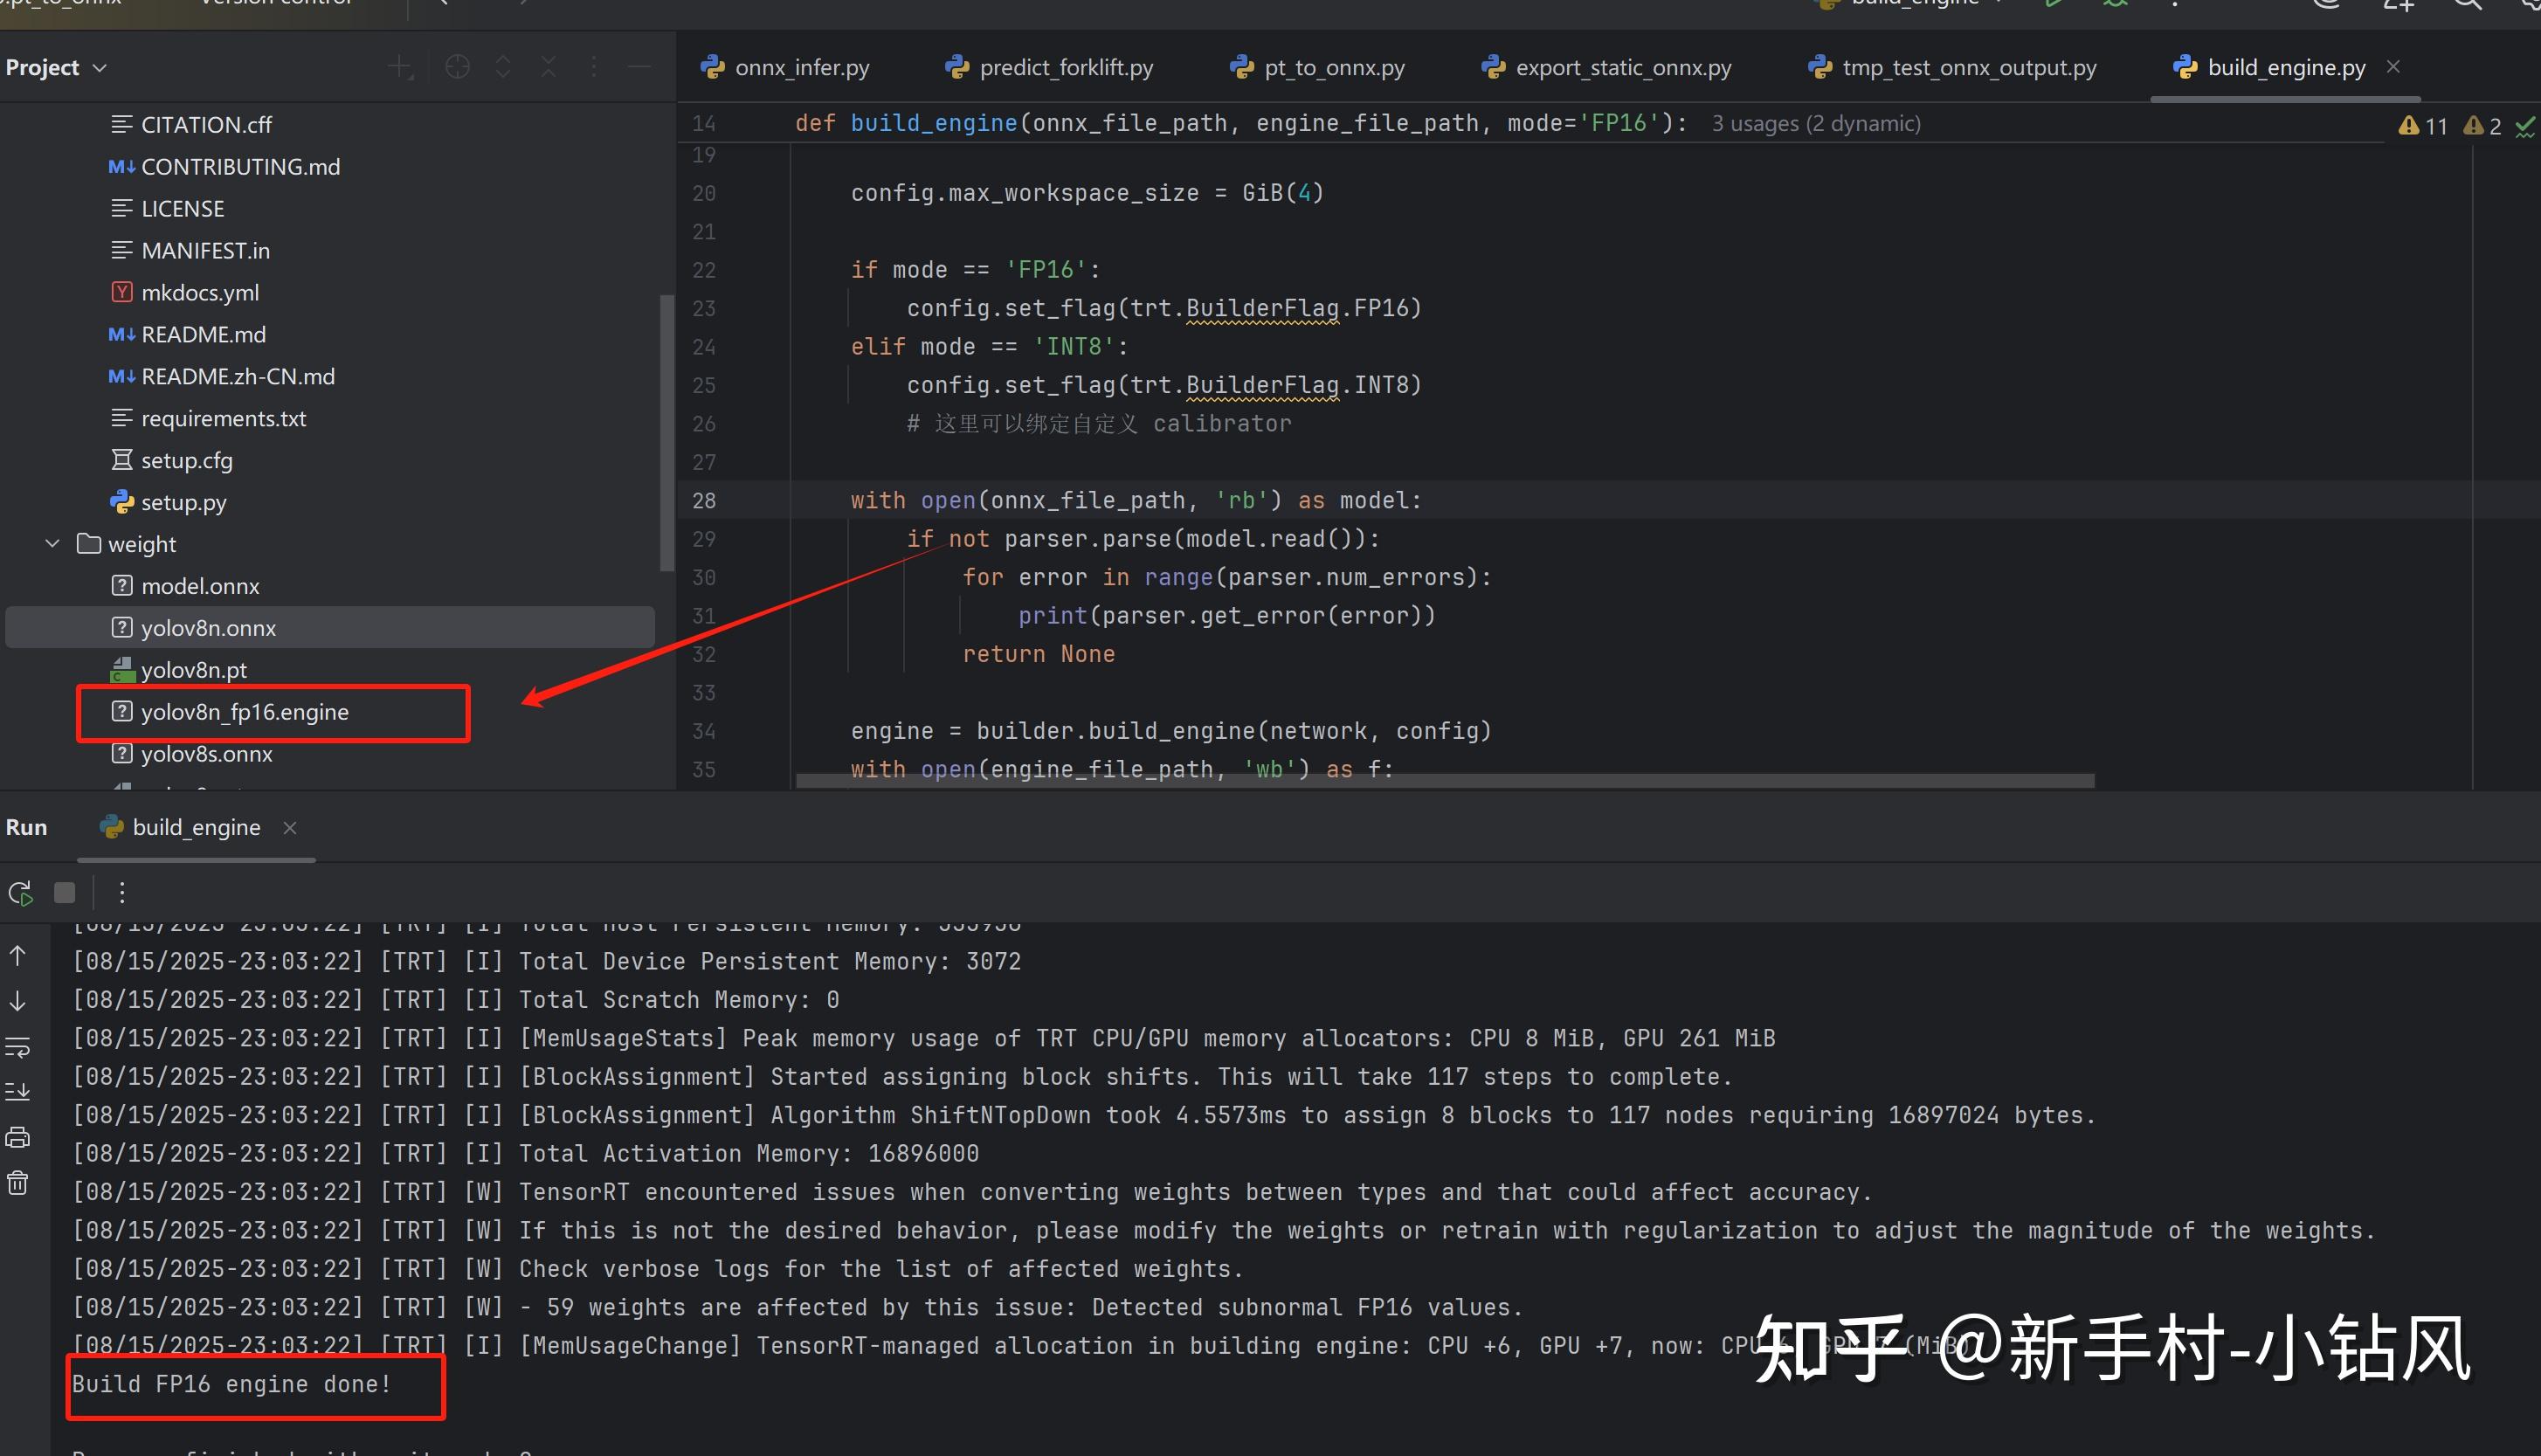The image size is (2541, 1456).
Task: Toggle soft-wrap in Run console
Action: click(x=18, y=1047)
